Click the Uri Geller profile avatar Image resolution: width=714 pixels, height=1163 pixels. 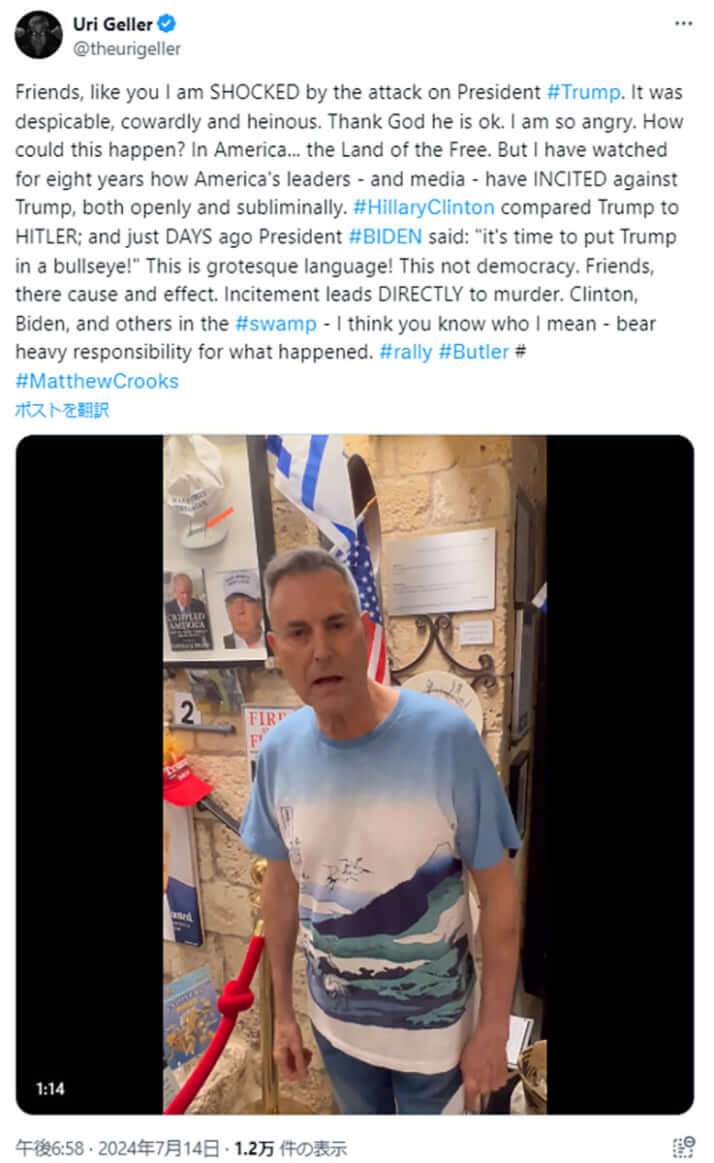[x=39, y=35]
